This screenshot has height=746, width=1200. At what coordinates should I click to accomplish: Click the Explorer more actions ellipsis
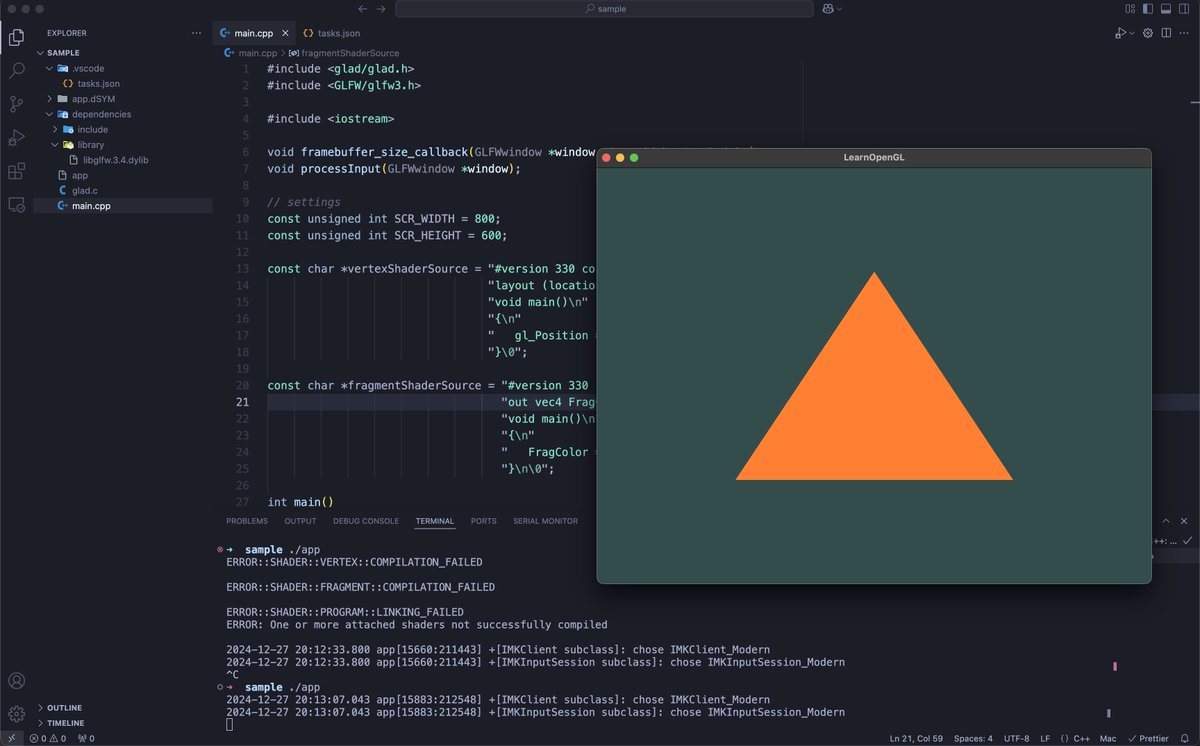(x=196, y=33)
